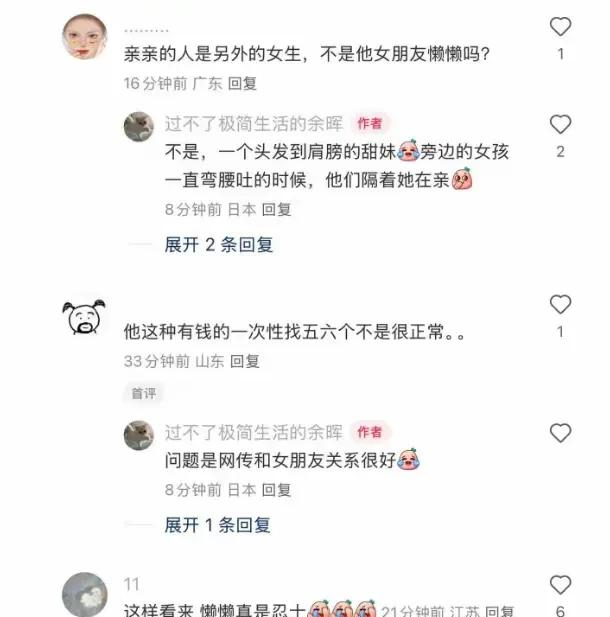610x617 pixels.
Task: Tap the 首评 tag
Action: point(144,393)
